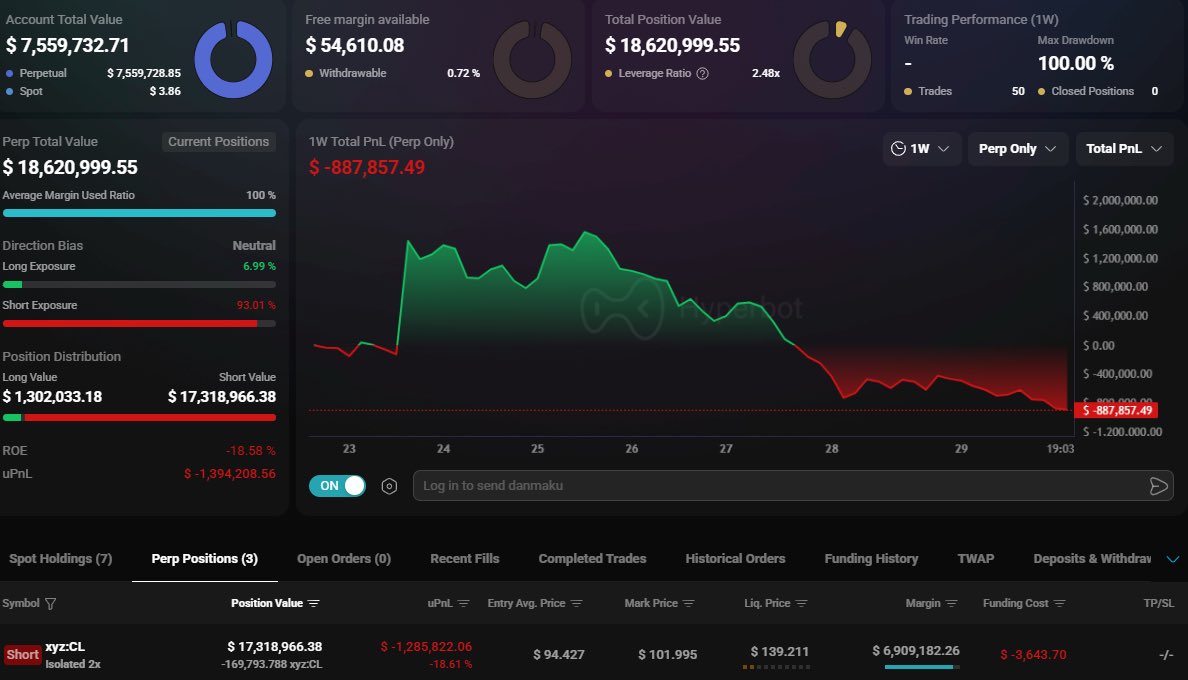Click the Long Value $ 1,302,033.18

pyautogui.click(x=52, y=397)
